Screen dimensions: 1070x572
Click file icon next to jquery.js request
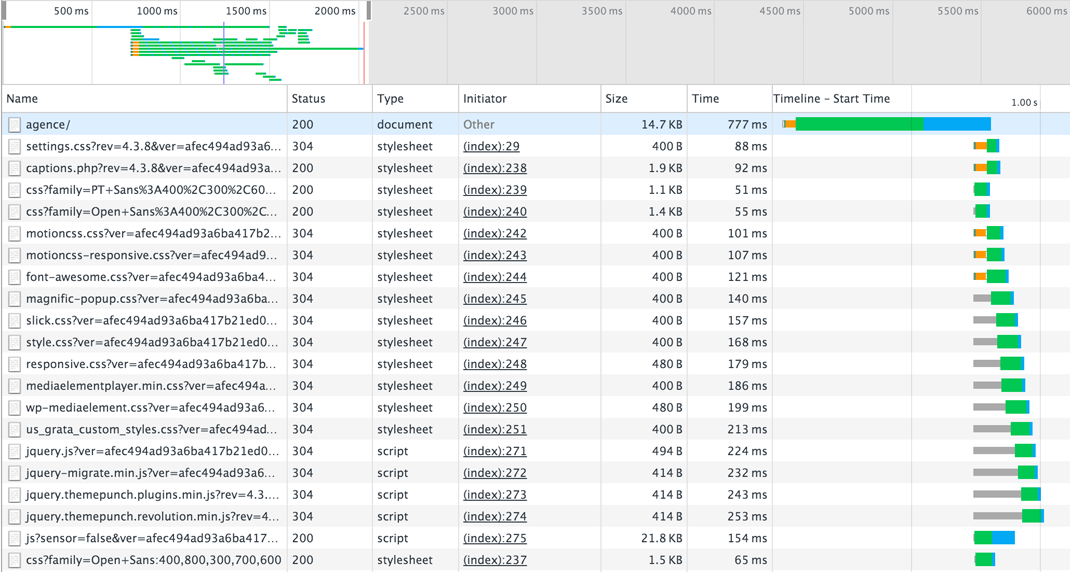pyautogui.click(x=14, y=452)
